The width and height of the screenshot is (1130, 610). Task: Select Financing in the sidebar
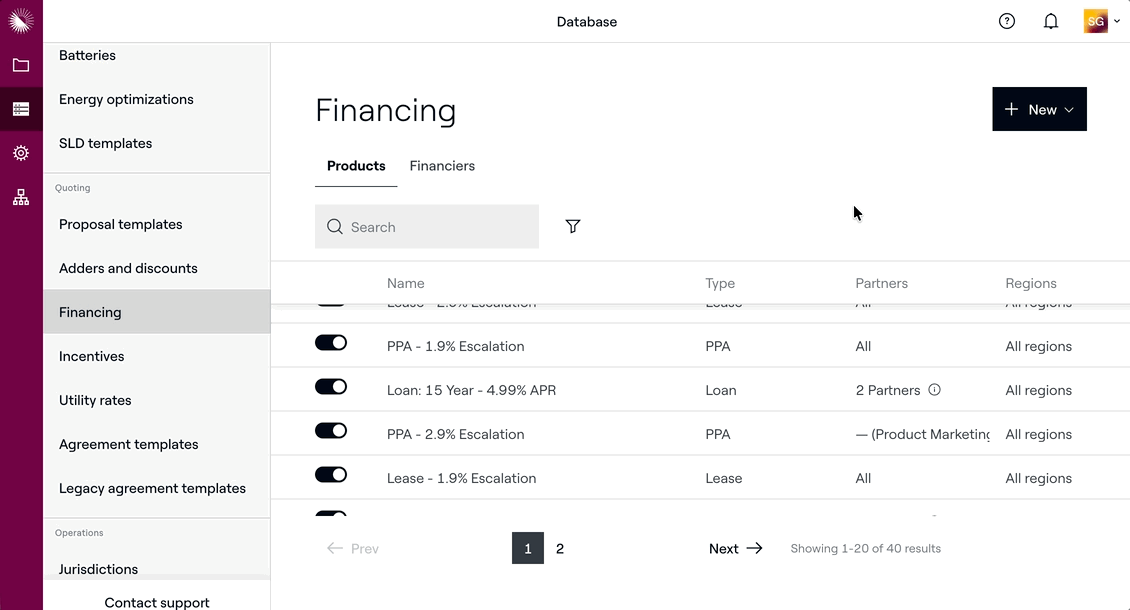tap(156, 312)
